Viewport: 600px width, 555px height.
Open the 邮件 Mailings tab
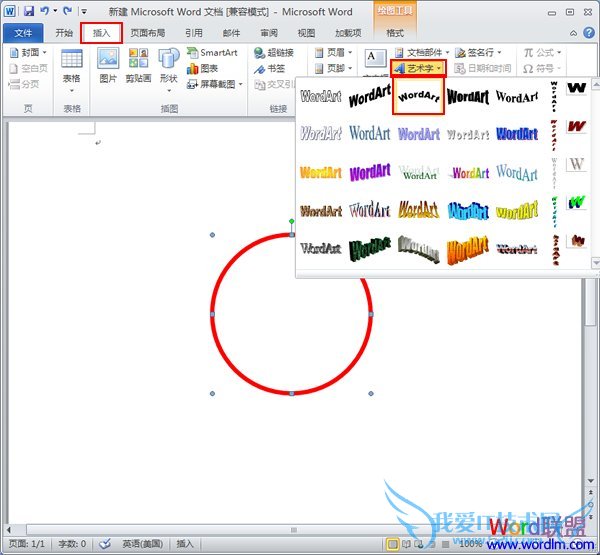tap(232, 33)
